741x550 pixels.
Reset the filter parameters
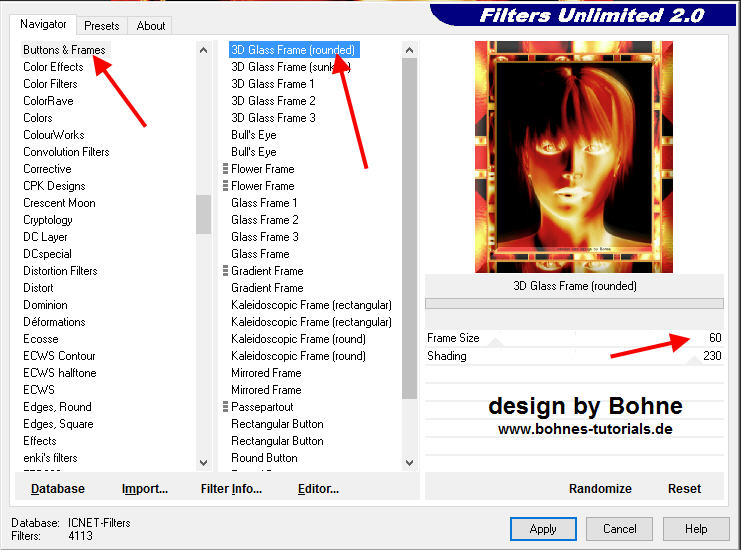tap(684, 489)
